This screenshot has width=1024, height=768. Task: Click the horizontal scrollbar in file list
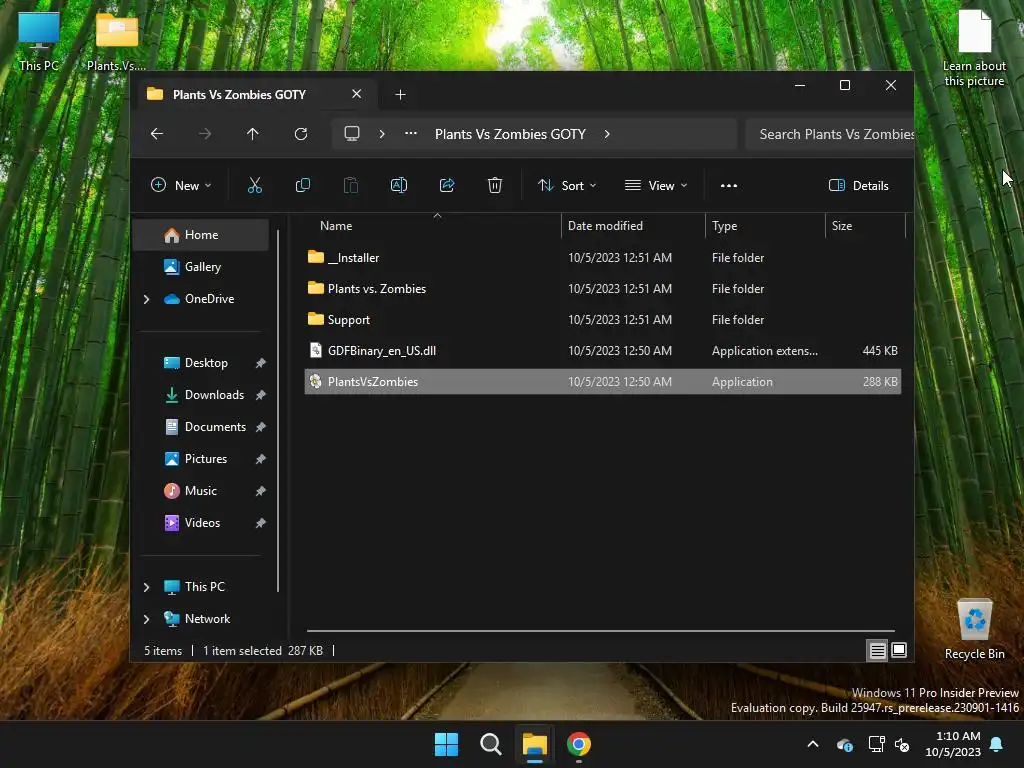tap(600, 631)
